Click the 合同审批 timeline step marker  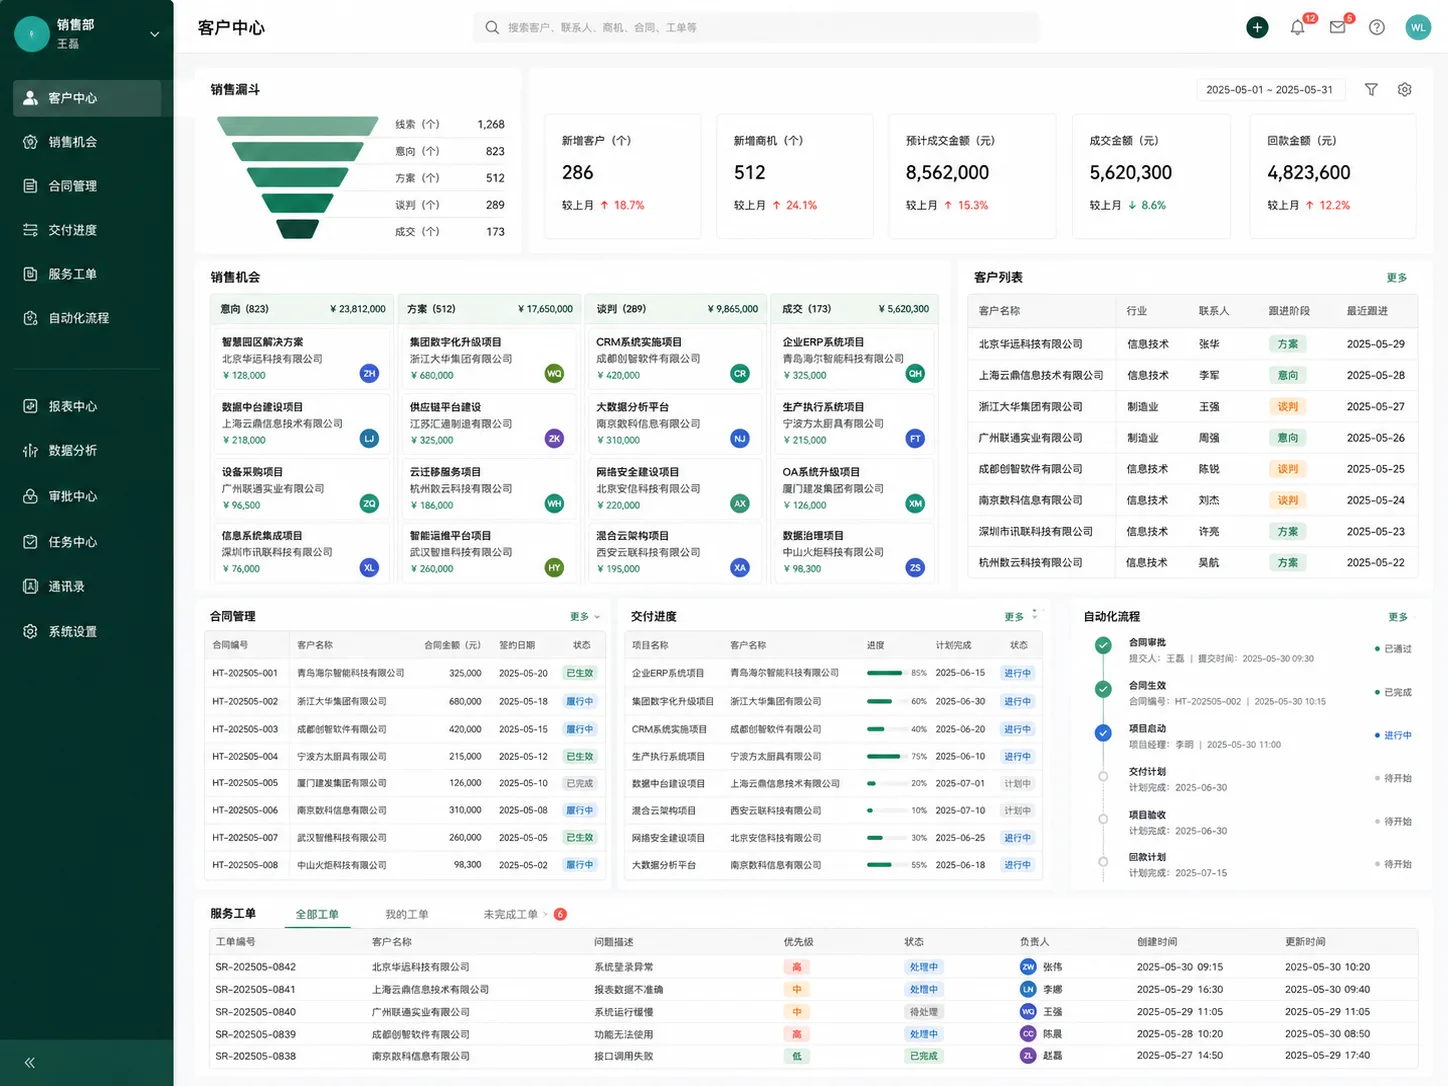[x=1103, y=646]
